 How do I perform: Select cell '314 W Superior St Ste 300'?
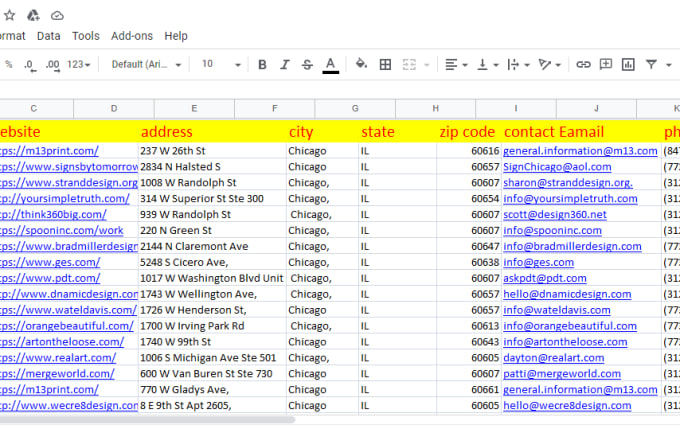[212, 199]
